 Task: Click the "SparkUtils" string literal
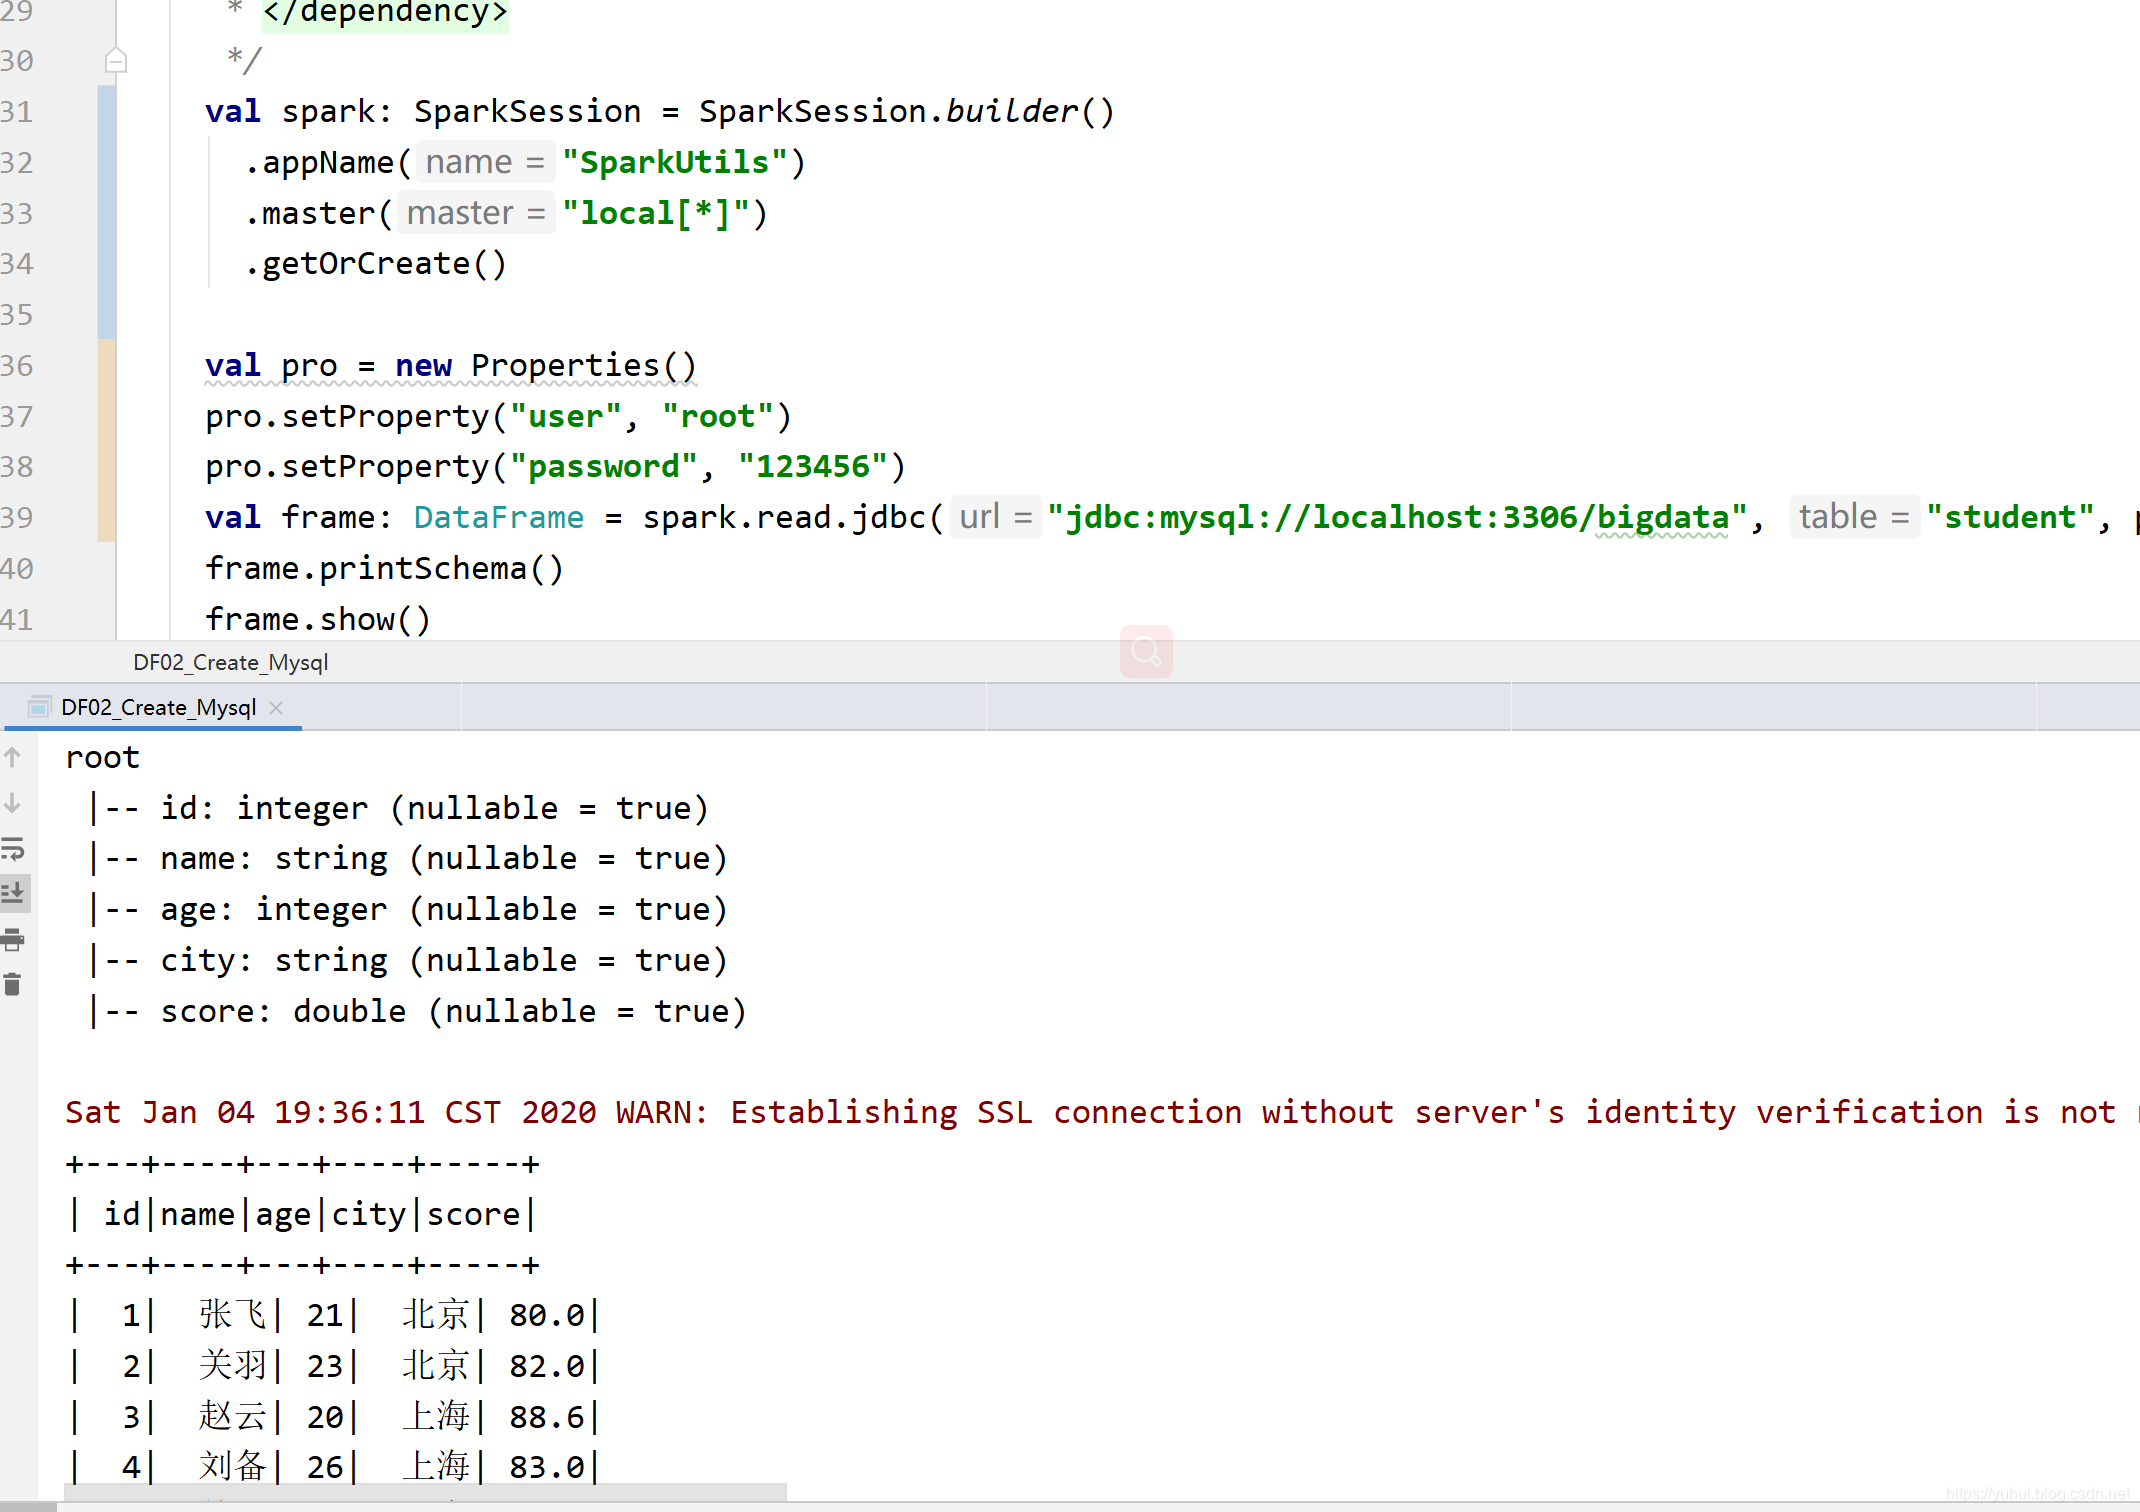click(675, 162)
